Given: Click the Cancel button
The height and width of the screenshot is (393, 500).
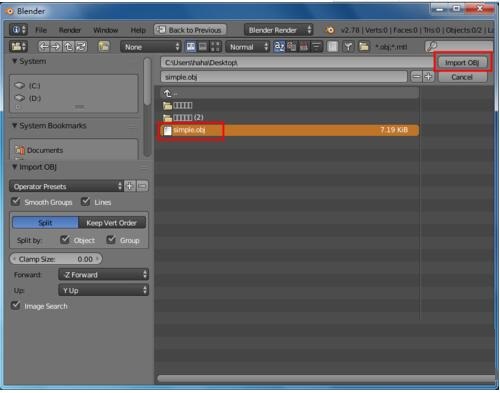Looking at the screenshot, I should (462, 77).
